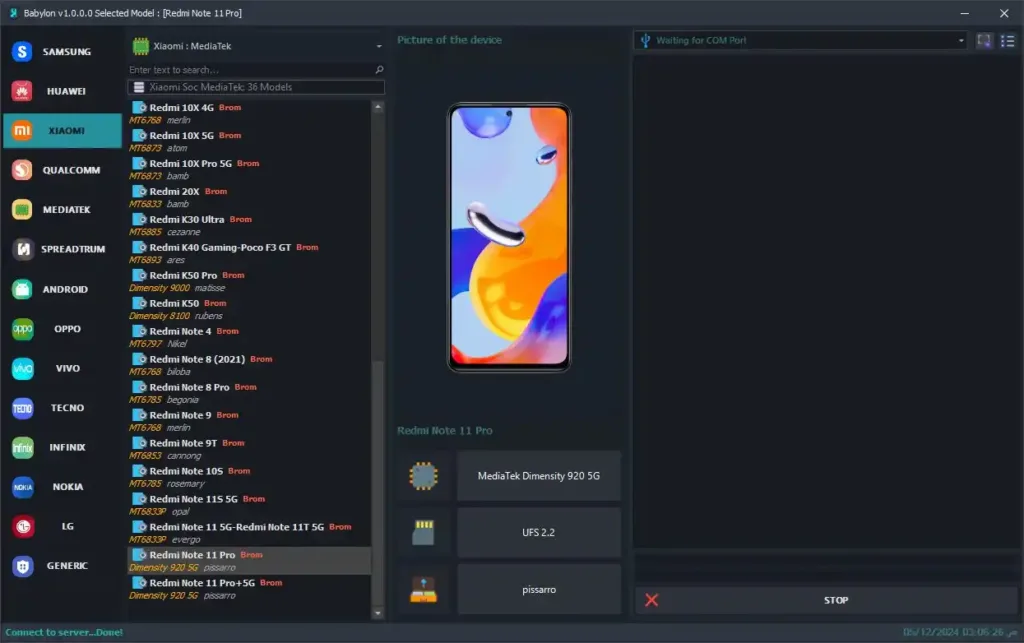Click the MediaTek Dimensity 920 5G button

click(x=539, y=476)
